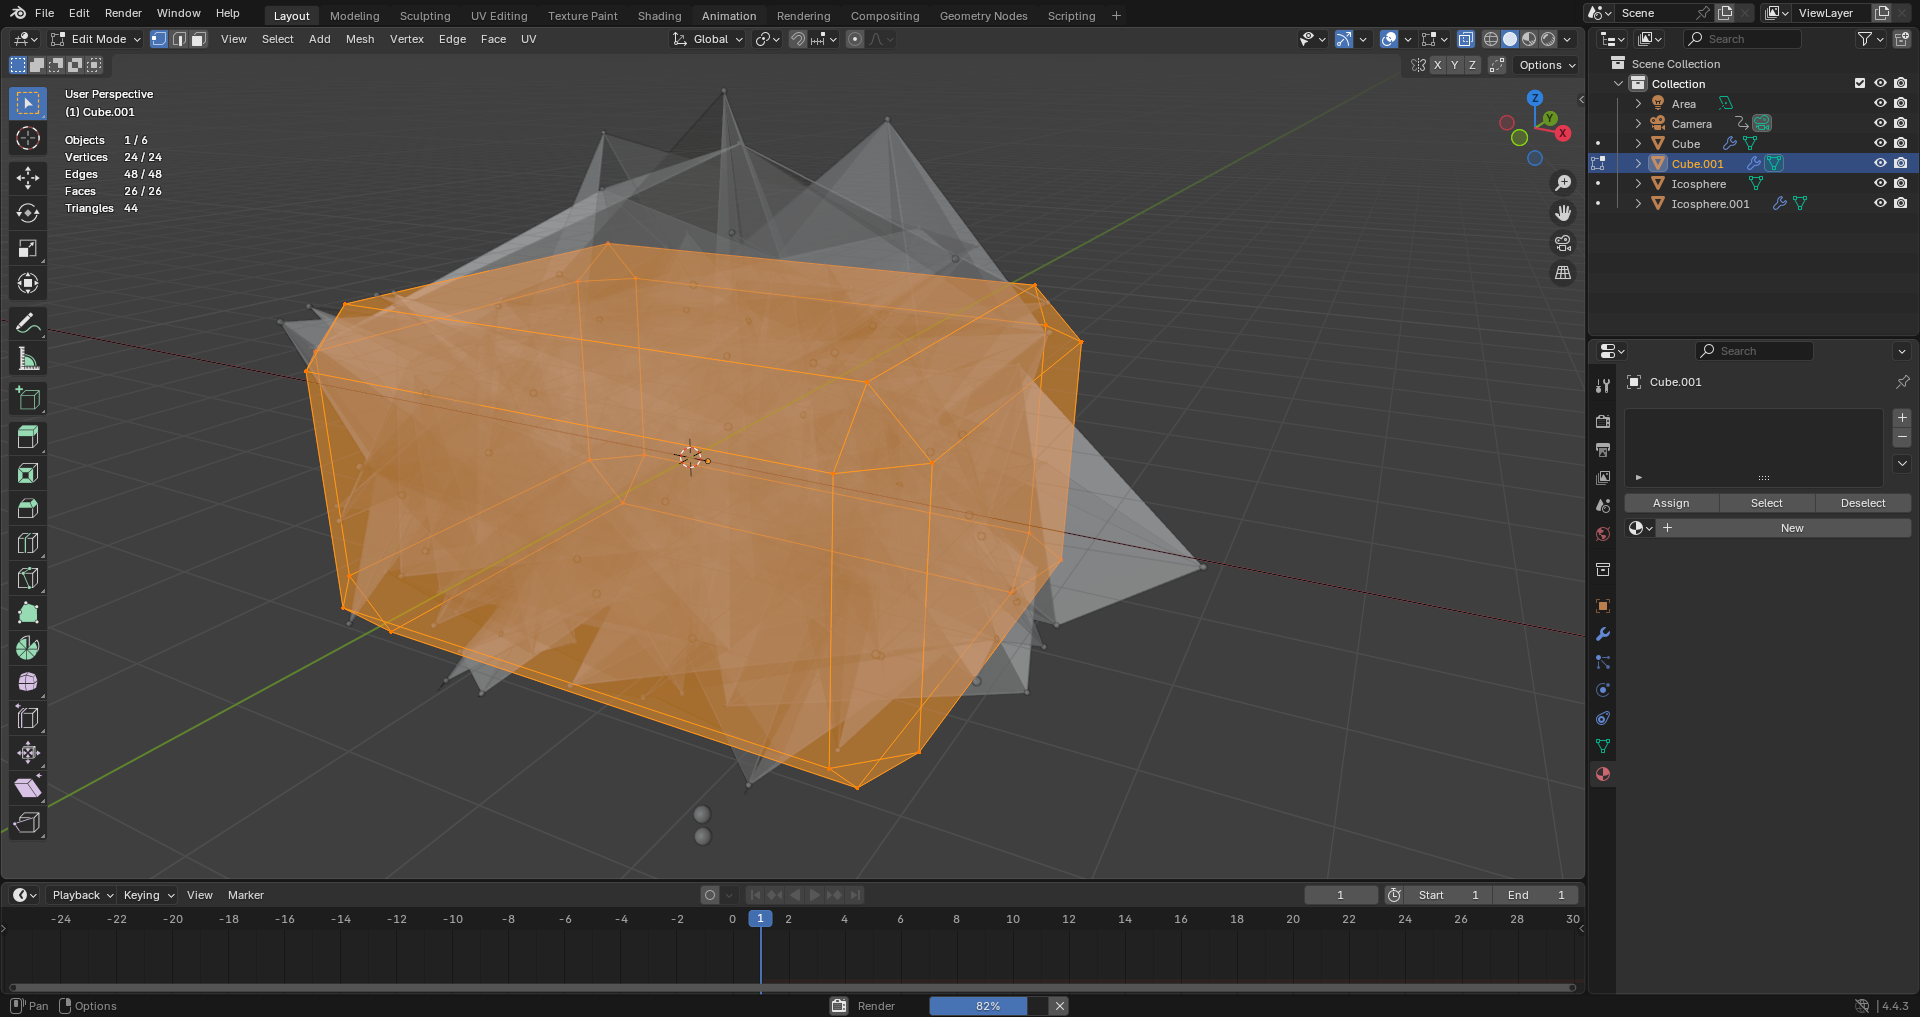The image size is (1920, 1017).
Task: Select the Move tool in toolbar
Action: pos(28,178)
